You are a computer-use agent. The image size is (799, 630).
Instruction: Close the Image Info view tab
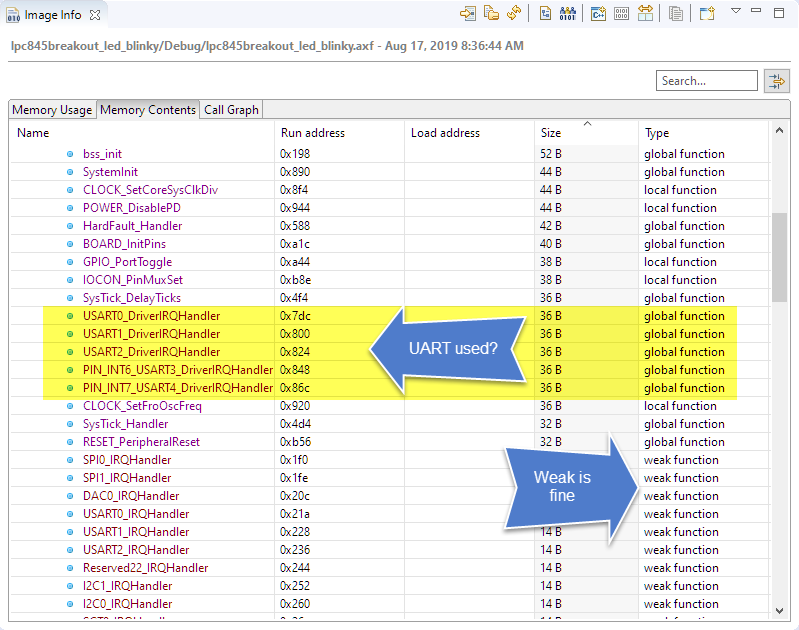pyautogui.click(x=94, y=16)
